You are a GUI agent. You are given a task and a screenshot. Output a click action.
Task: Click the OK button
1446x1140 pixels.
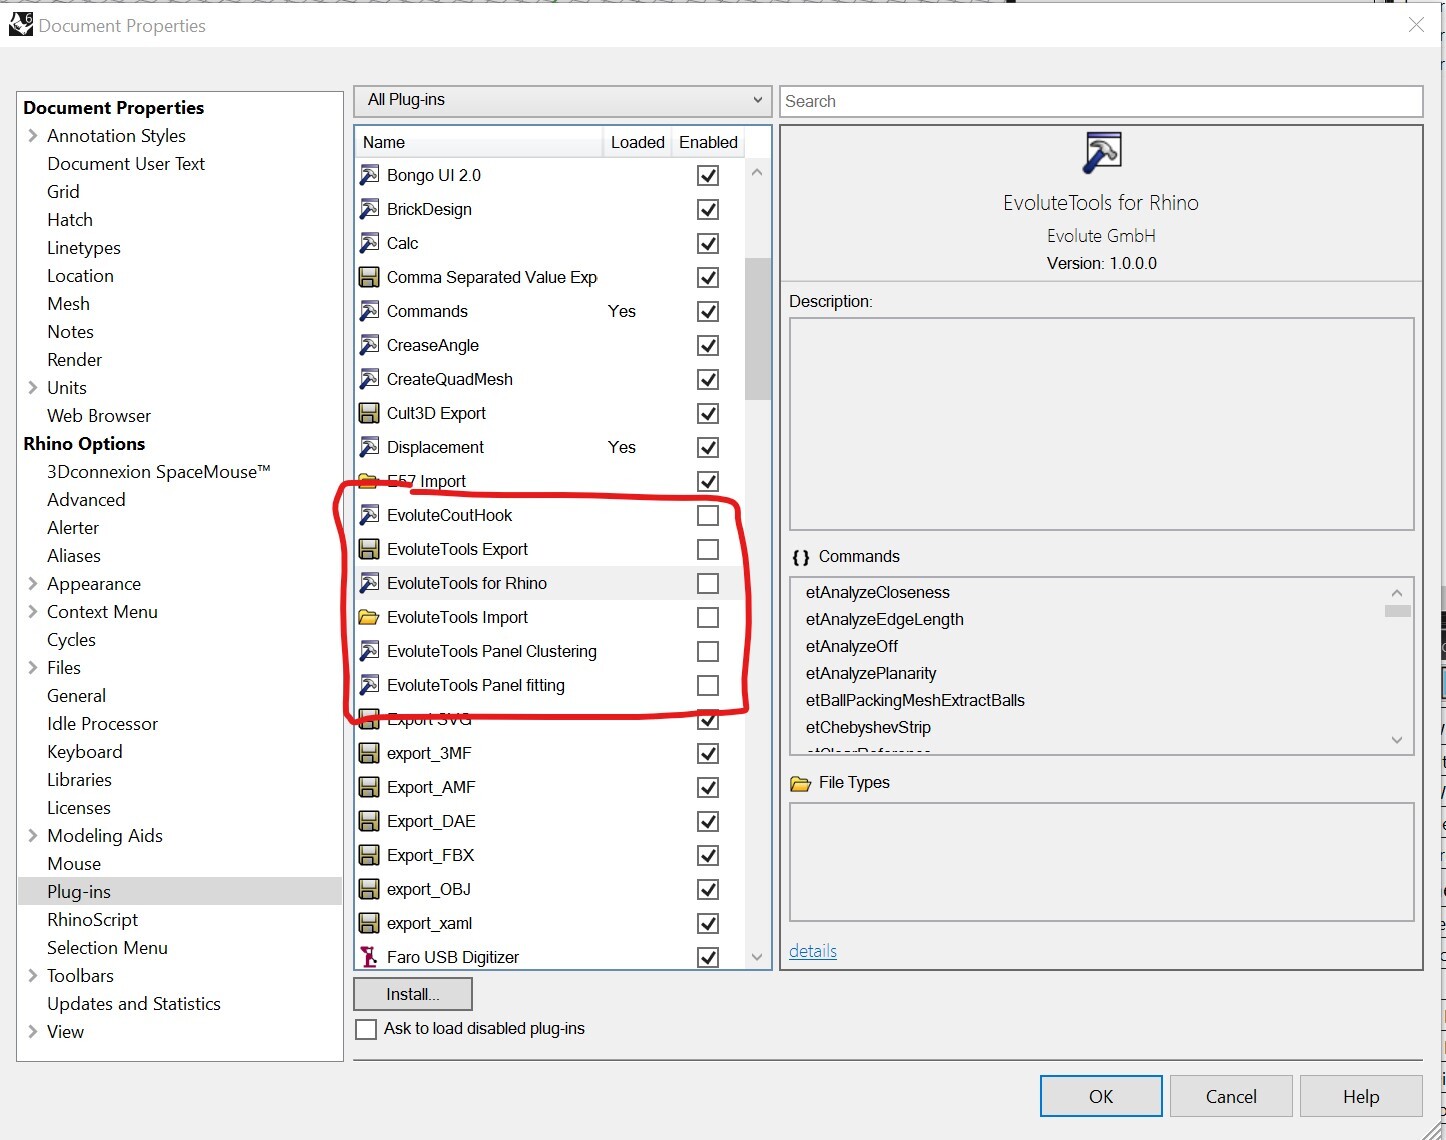(1101, 1096)
